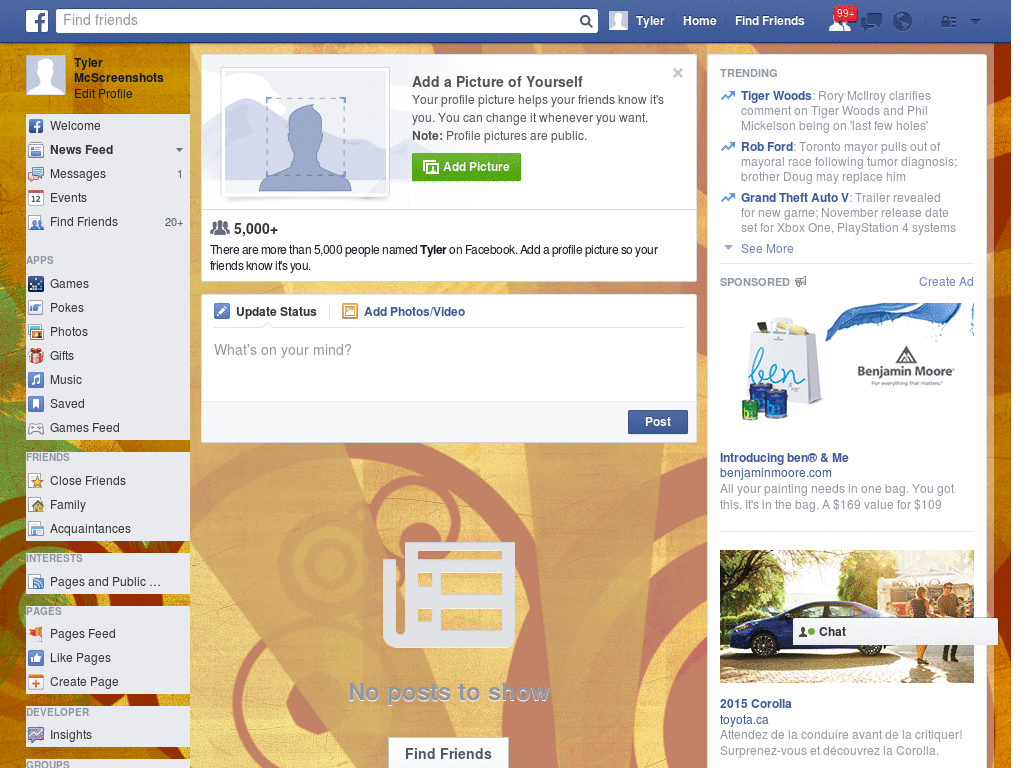The width and height of the screenshot is (1024, 768).
Task: Click the Insights chart icon
Action: [36, 735]
